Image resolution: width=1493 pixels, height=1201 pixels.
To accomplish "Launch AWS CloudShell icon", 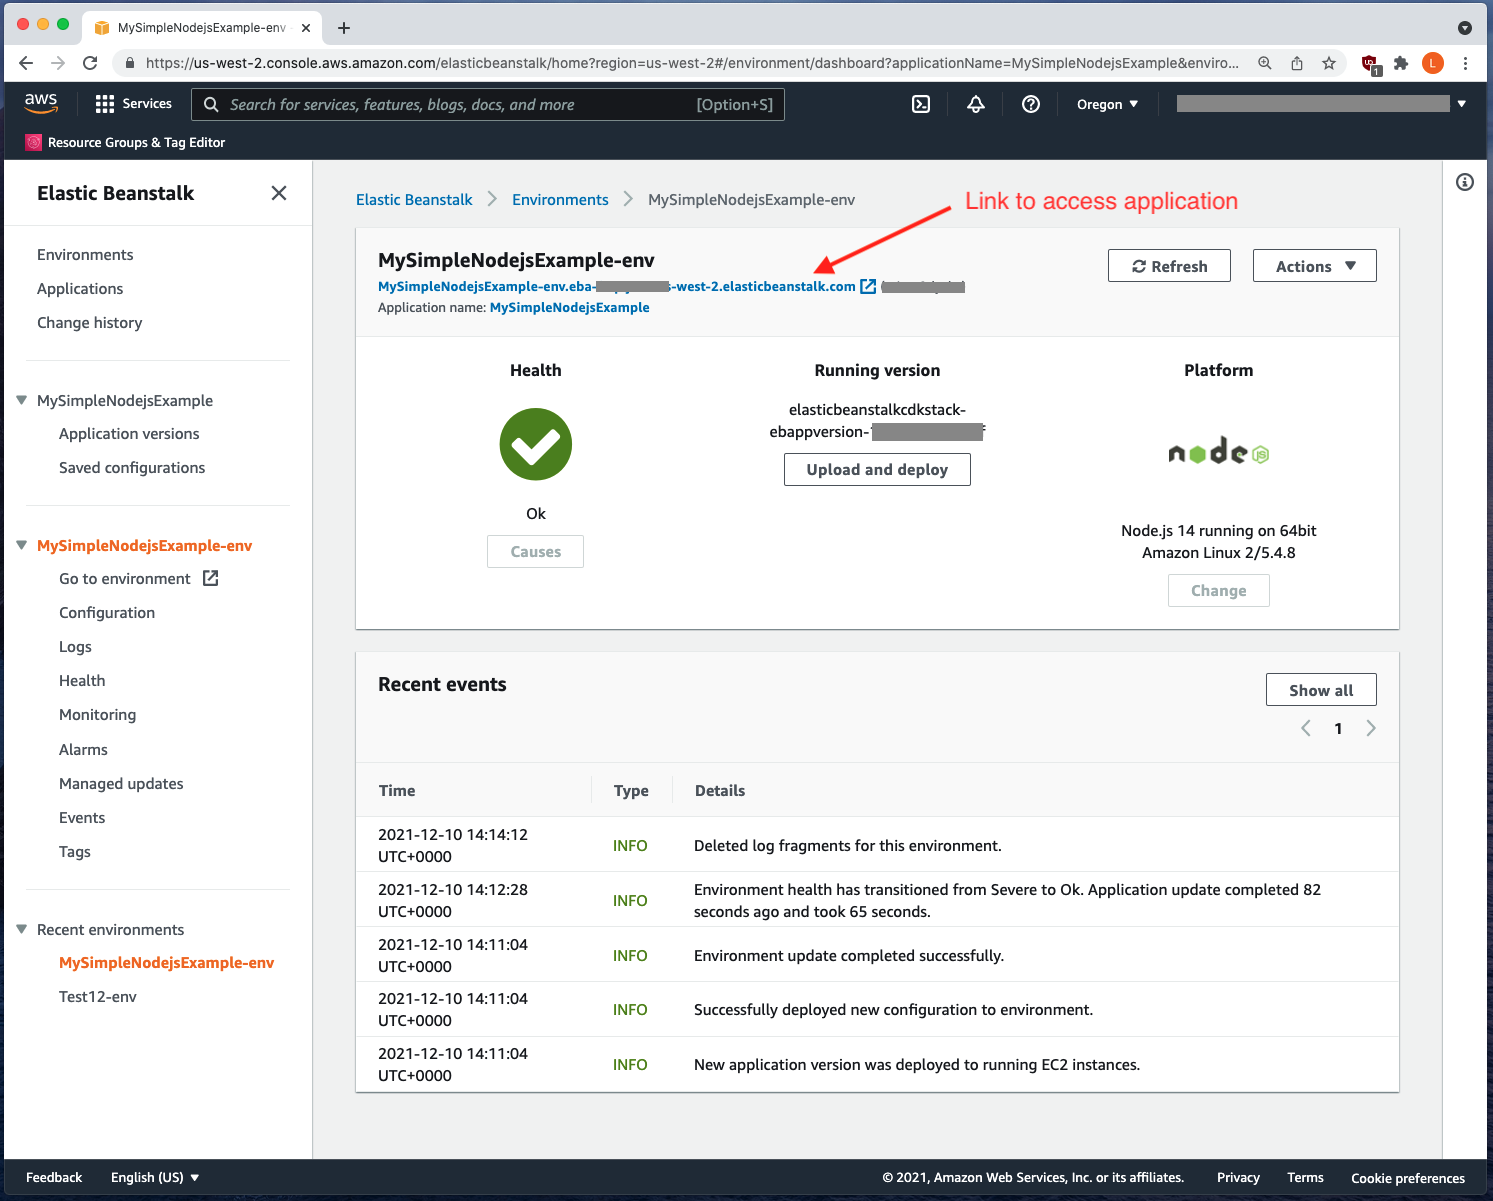I will [921, 104].
